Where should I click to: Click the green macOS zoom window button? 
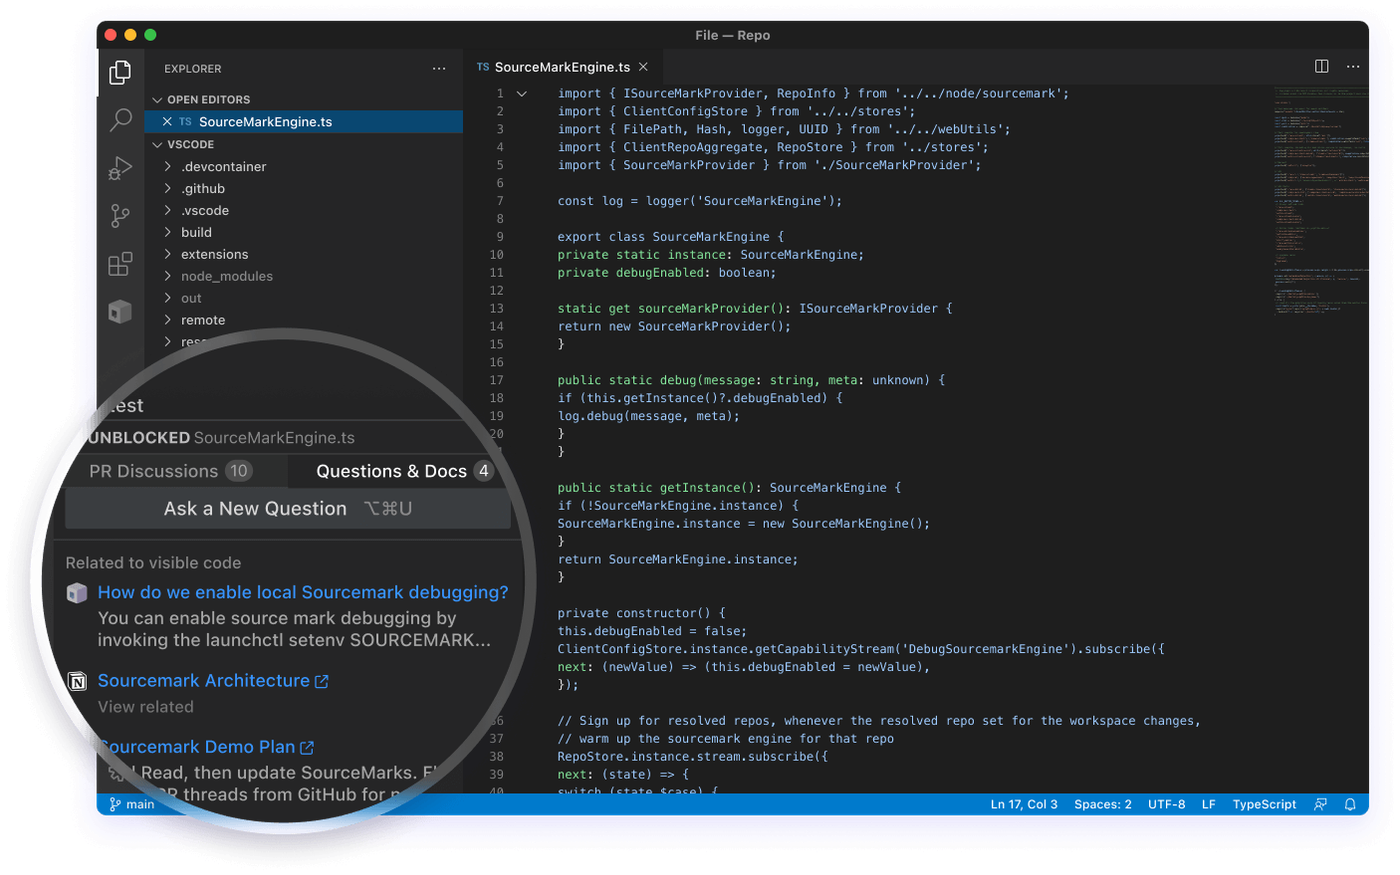[150, 35]
